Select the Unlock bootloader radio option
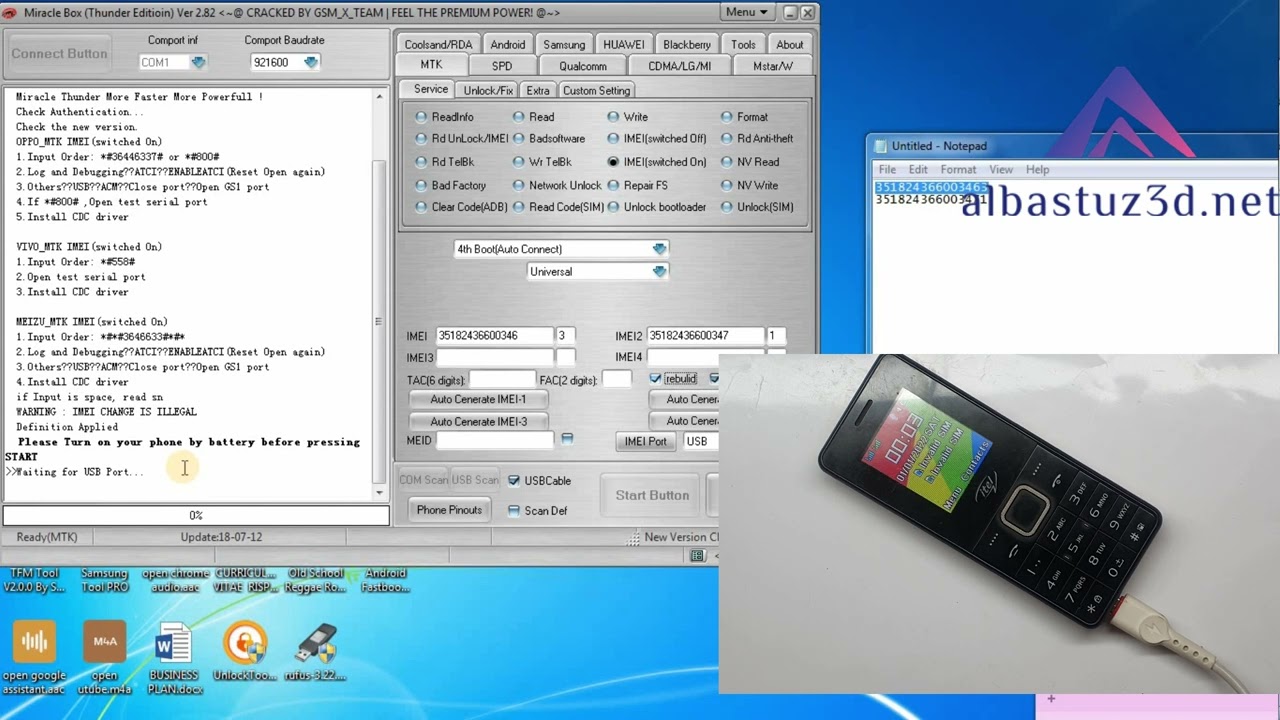This screenshot has width=1280, height=720. click(x=613, y=207)
